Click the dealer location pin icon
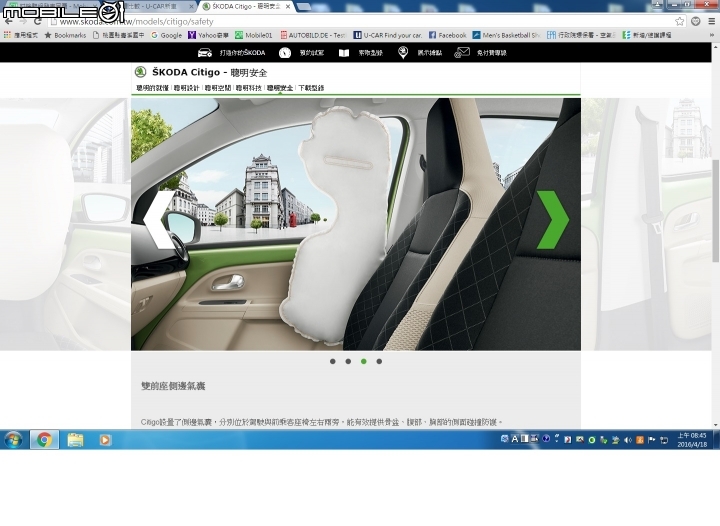 403,52
